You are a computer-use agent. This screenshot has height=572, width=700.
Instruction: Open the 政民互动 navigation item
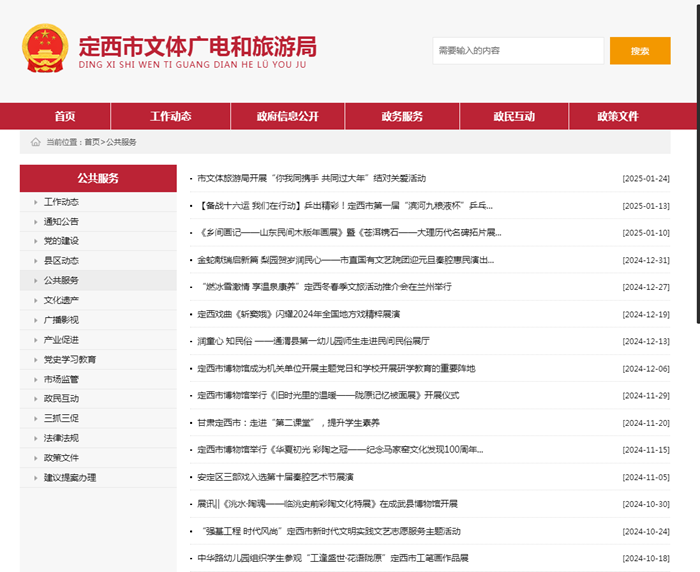click(514, 116)
